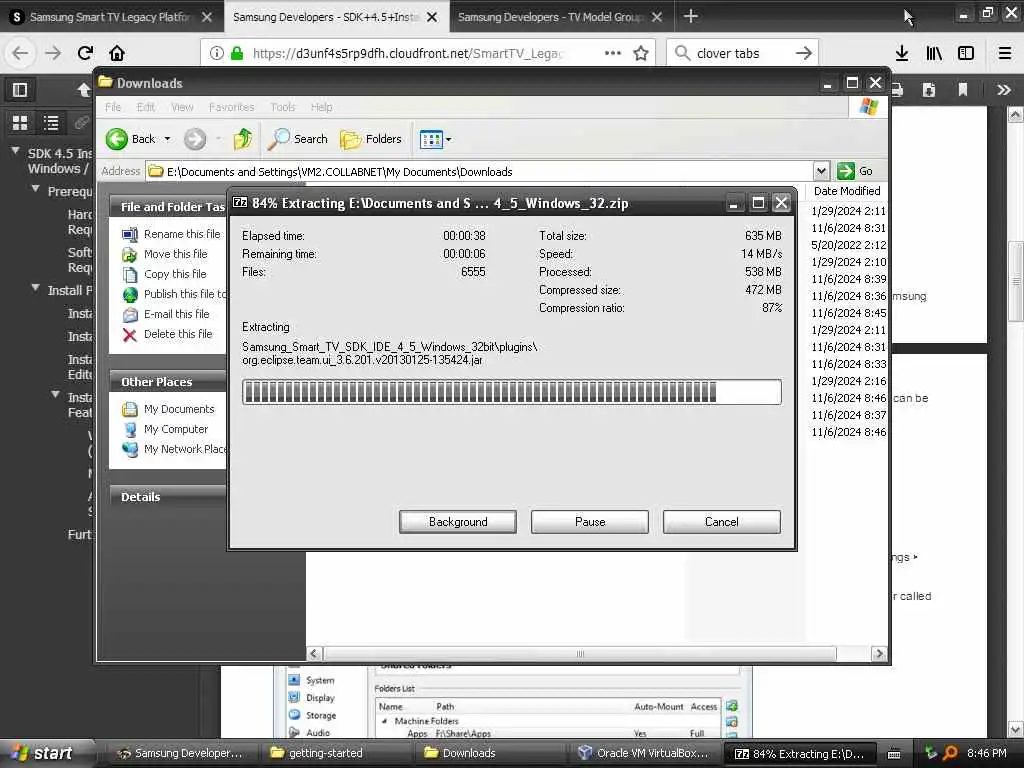Open the File menu in Downloads
Screen dimensions: 1024x768
click(113, 106)
